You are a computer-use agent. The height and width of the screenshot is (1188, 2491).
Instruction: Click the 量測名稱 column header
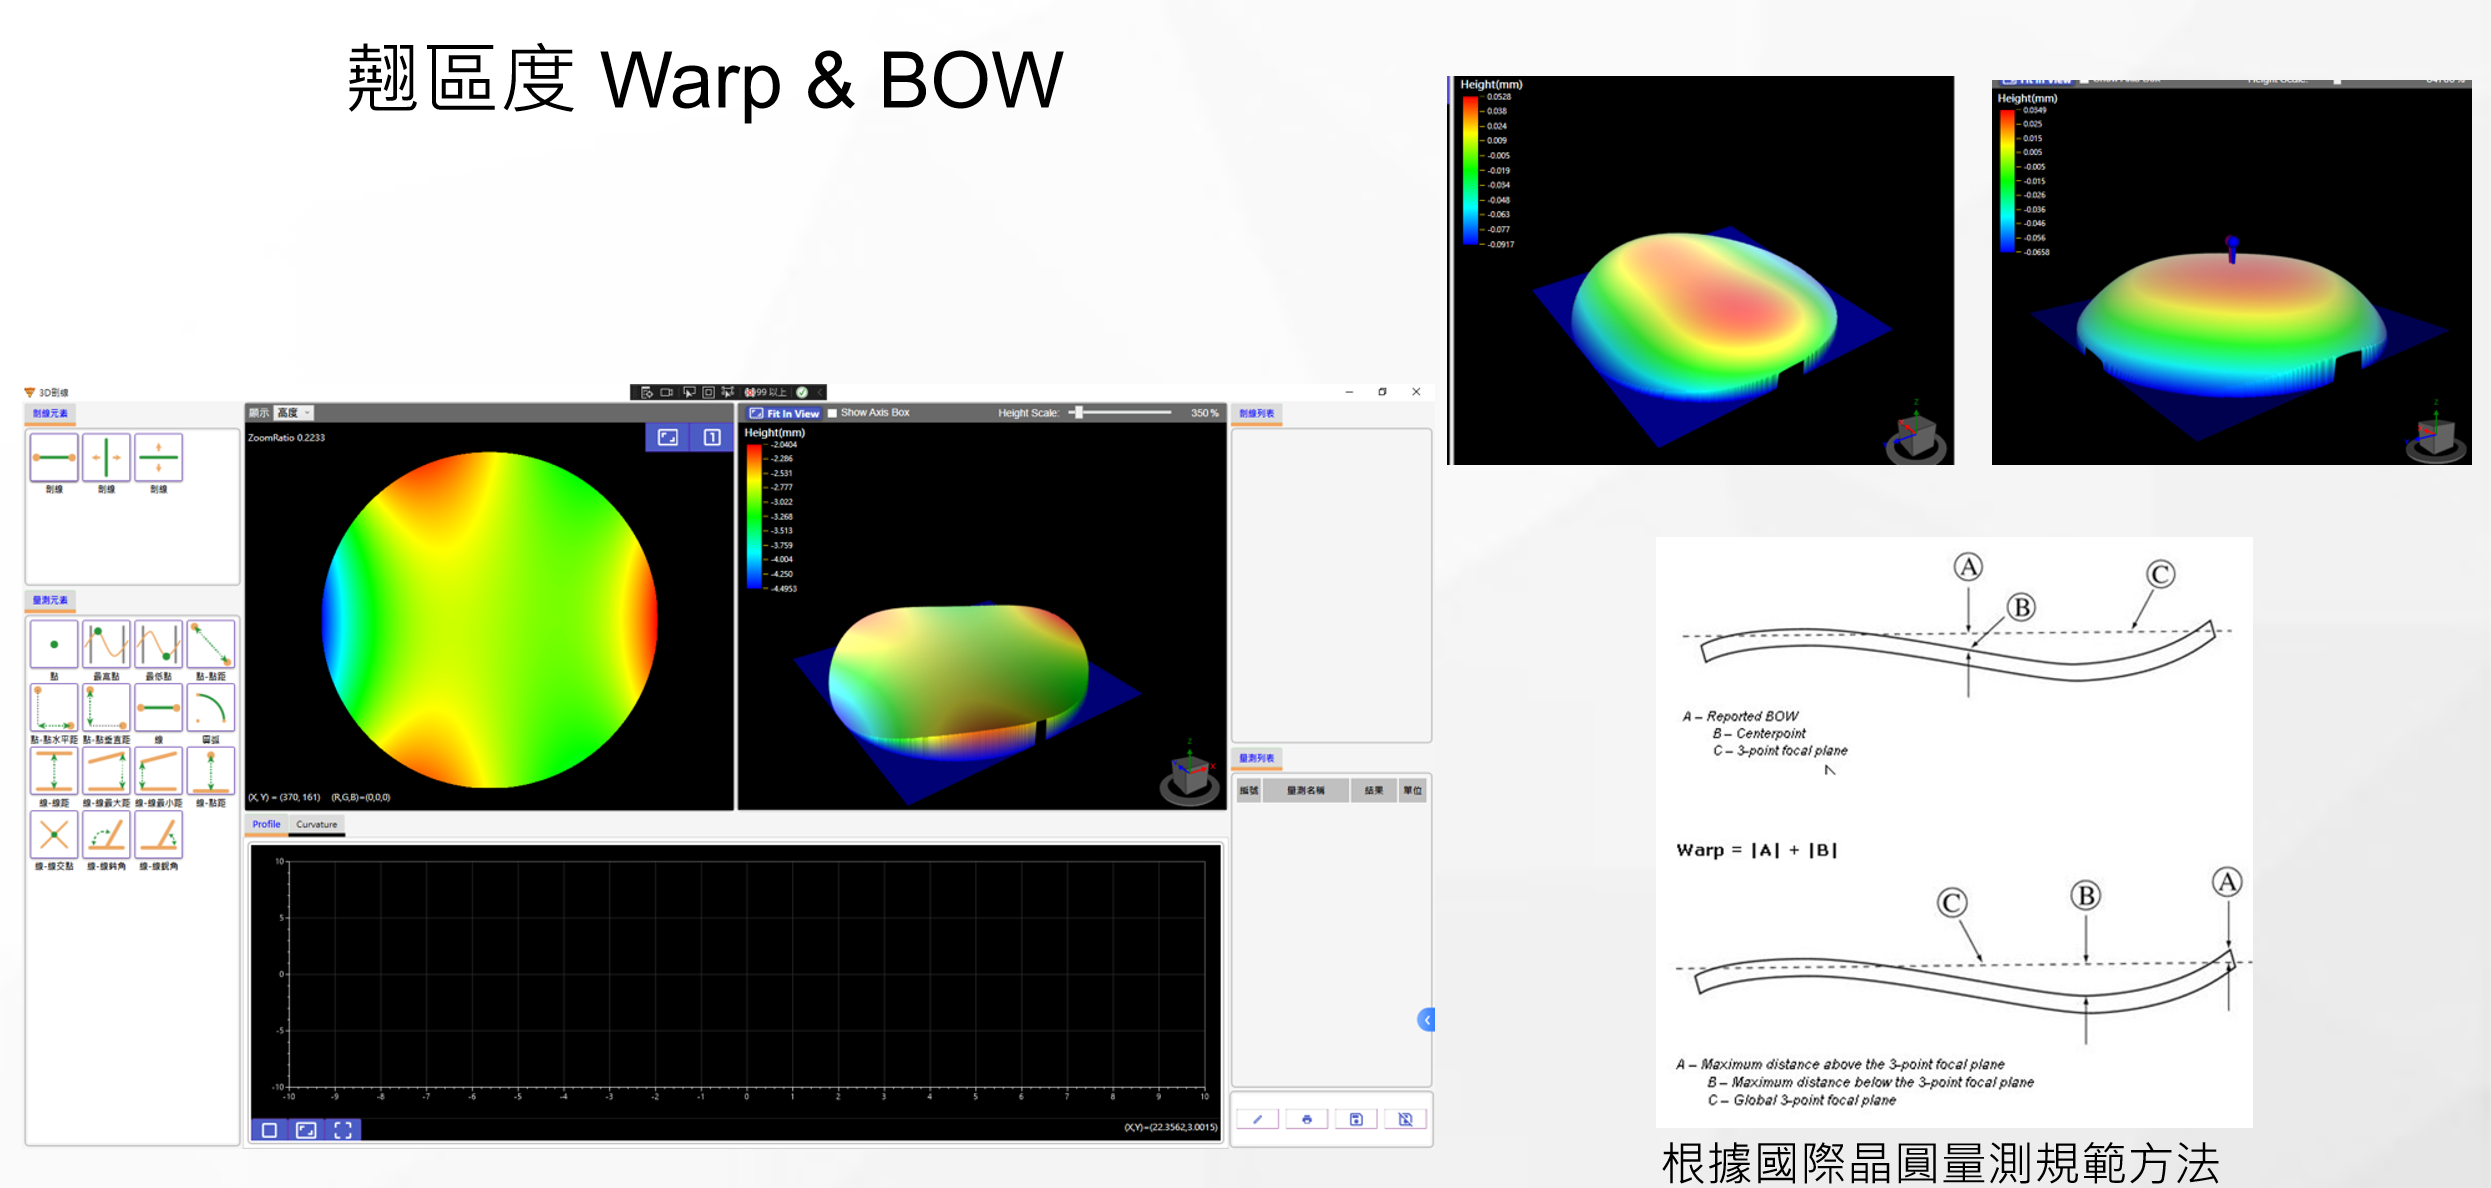pos(1306,790)
